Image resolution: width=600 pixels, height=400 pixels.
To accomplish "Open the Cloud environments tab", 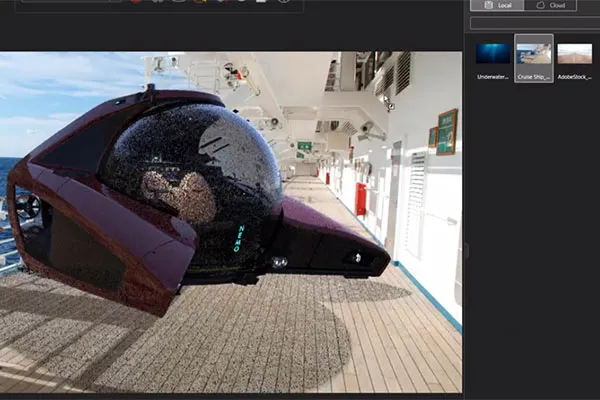I will [x=550, y=5].
